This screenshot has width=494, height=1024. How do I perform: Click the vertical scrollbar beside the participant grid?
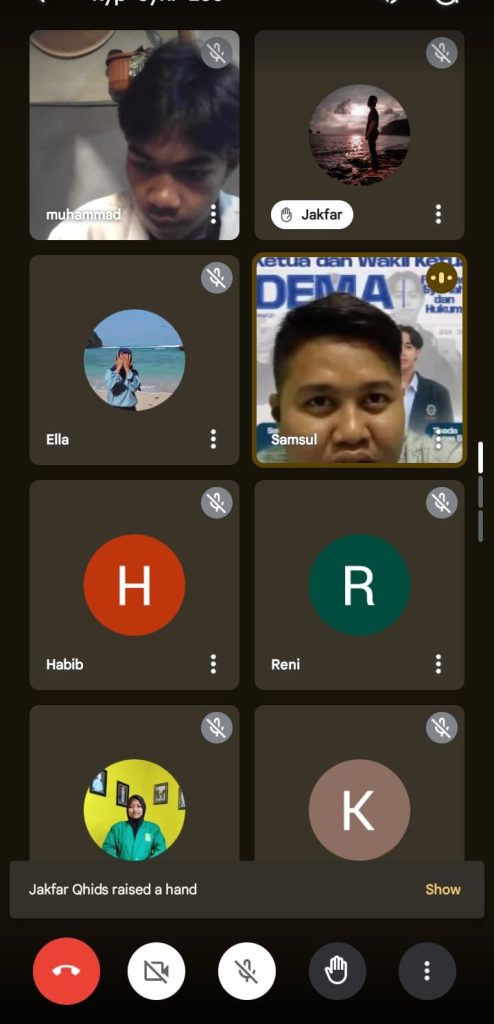481,492
